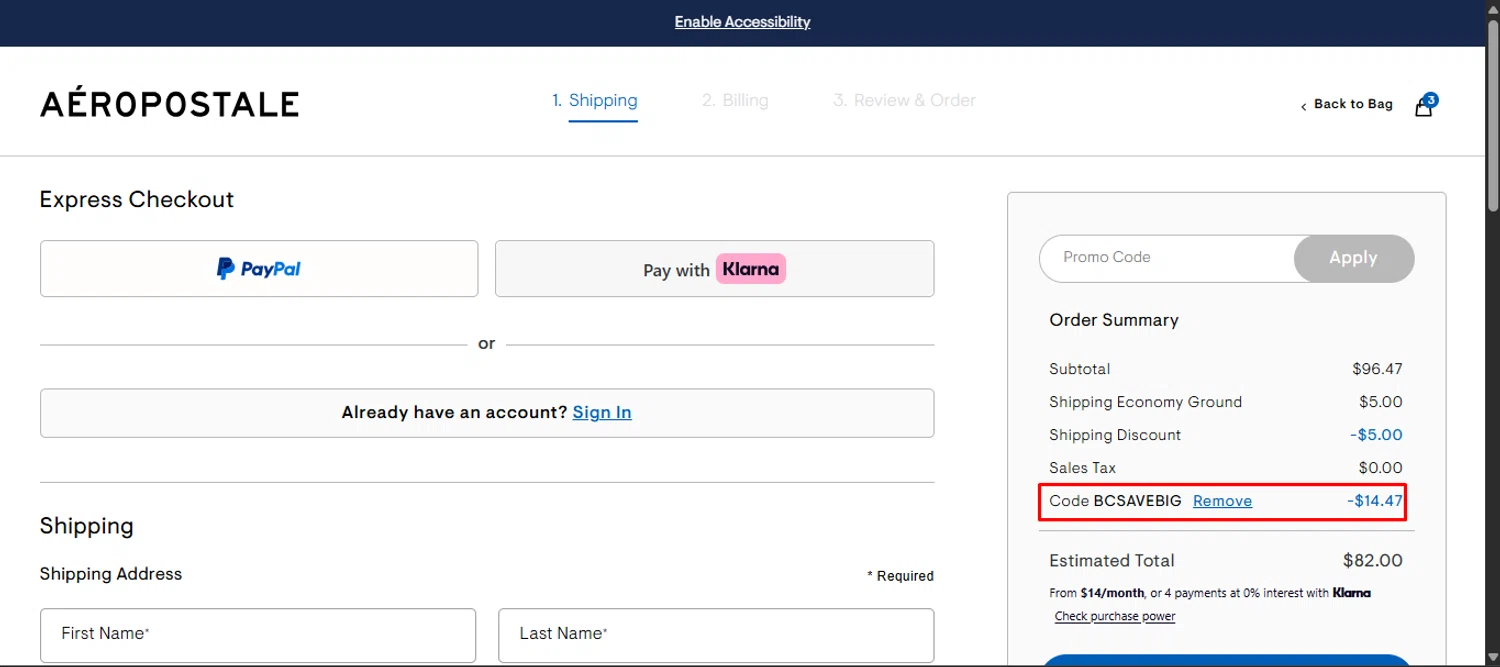This screenshot has width=1500, height=667.
Task: Open the shopping bag icon
Action: click(1424, 105)
